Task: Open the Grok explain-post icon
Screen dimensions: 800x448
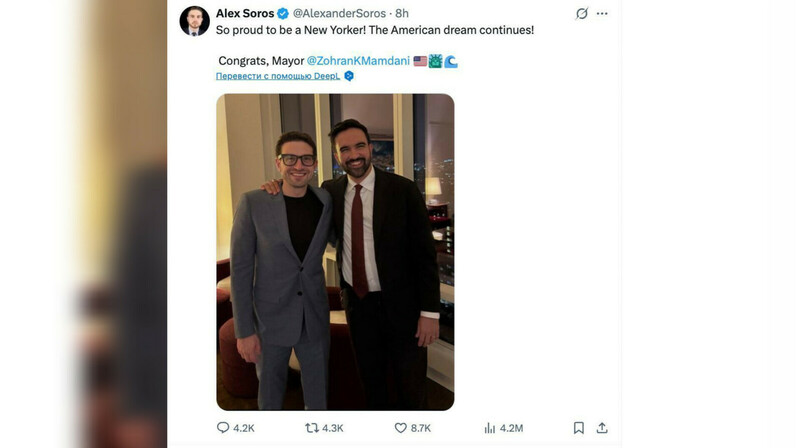Action: (x=582, y=14)
